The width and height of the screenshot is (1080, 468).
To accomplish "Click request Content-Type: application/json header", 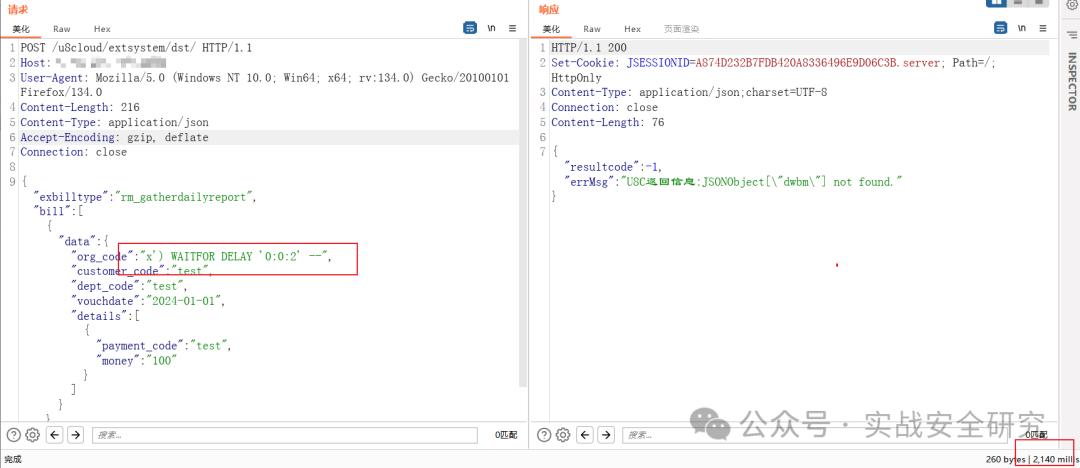I will coord(114,123).
